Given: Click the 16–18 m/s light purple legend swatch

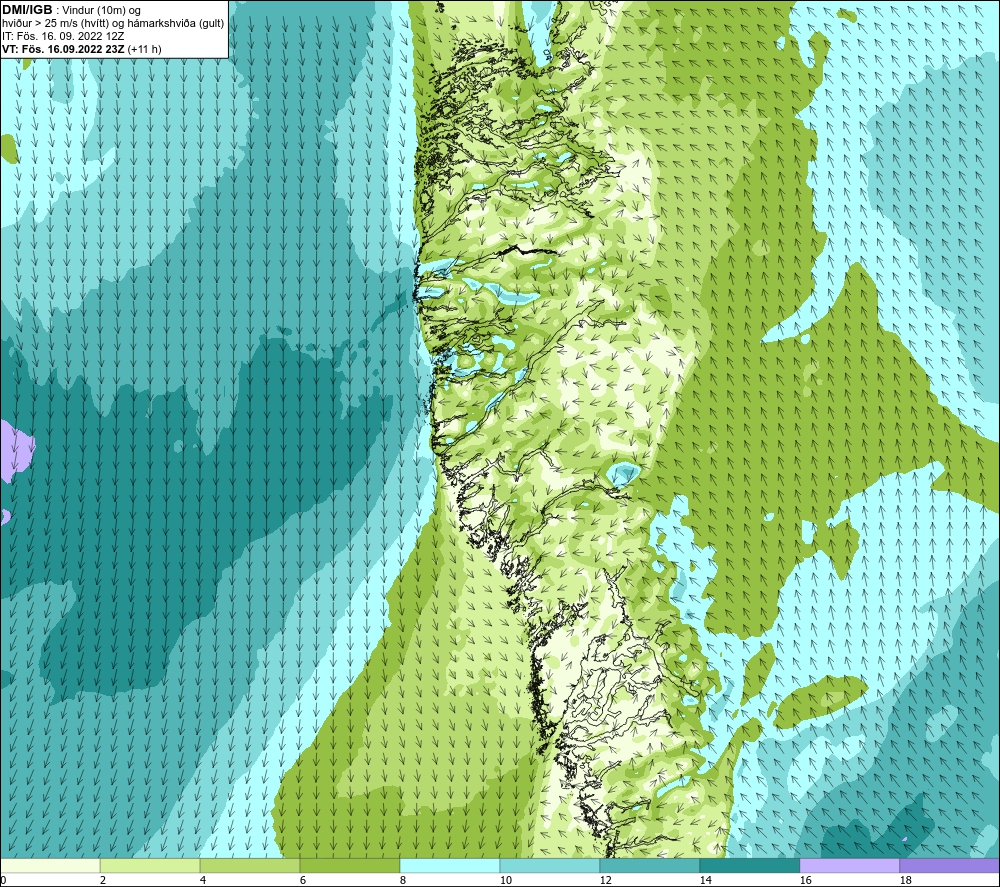Looking at the screenshot, I should pyautogui.click(x=849, y=866).
